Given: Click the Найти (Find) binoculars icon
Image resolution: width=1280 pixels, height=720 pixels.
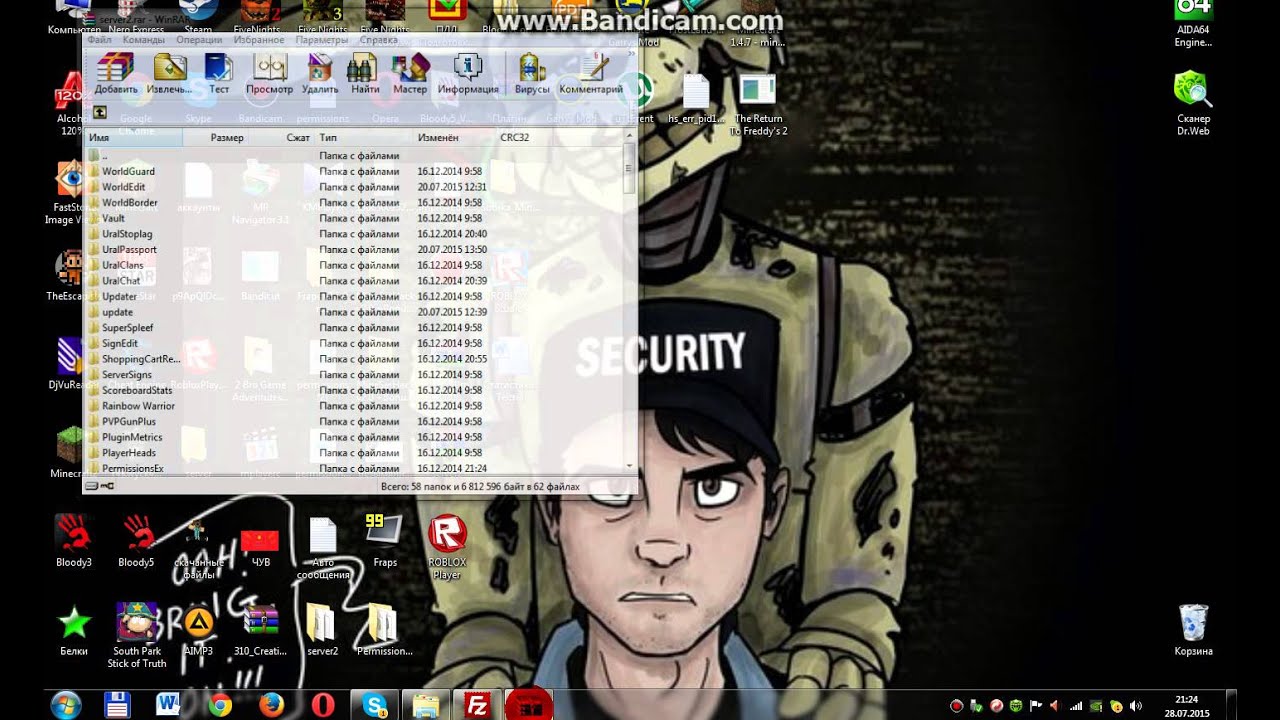Looking at the screenshot, I should coord(365,73).
